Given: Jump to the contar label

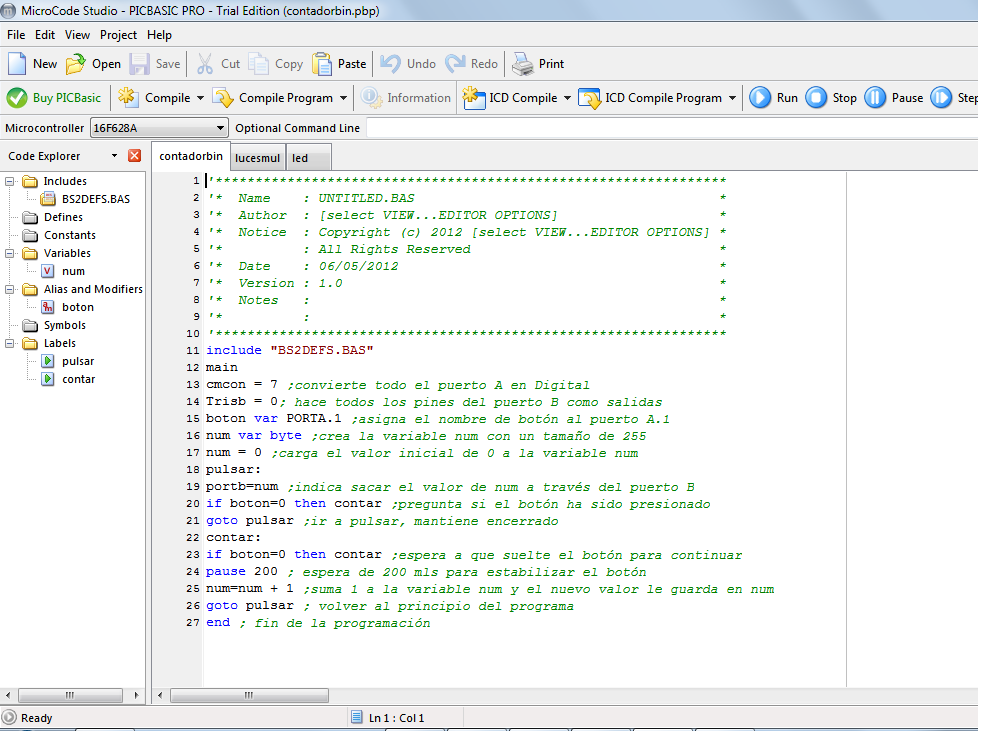Looking at the screenshot, I should (x=78, y=380).
